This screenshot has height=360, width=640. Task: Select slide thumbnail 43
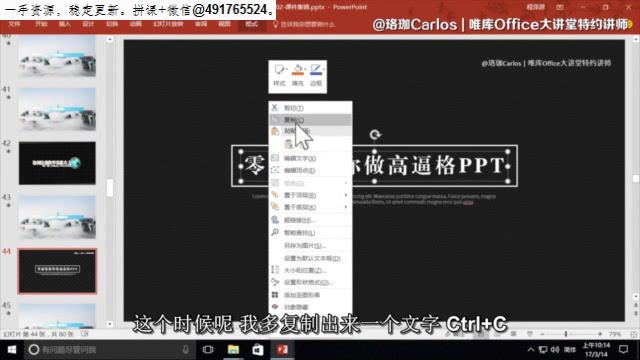pos(57,217)
